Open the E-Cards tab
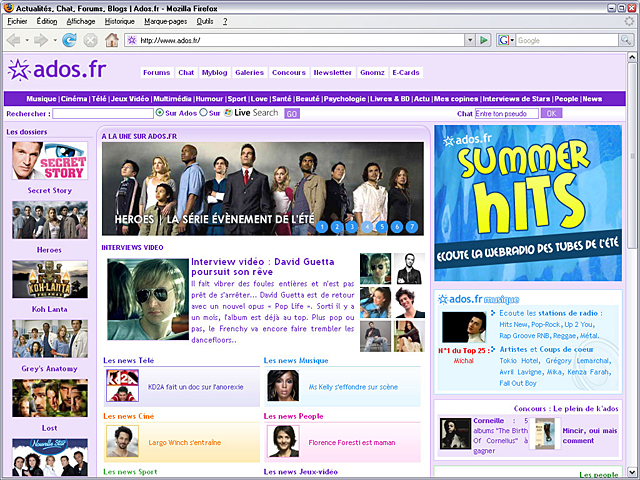This screenshot has height=480, width=640. click(x=406, y=72)
